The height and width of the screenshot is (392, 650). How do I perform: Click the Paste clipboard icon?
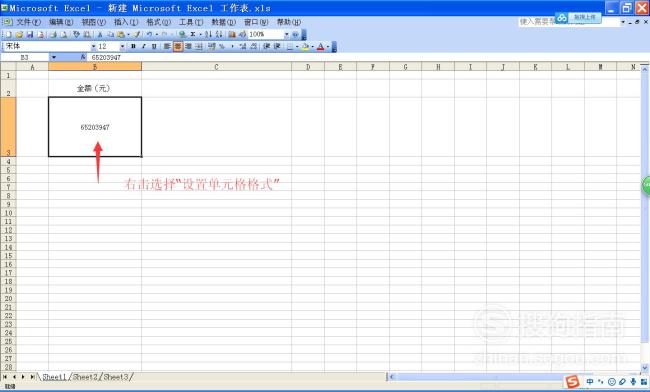[121, 34]
